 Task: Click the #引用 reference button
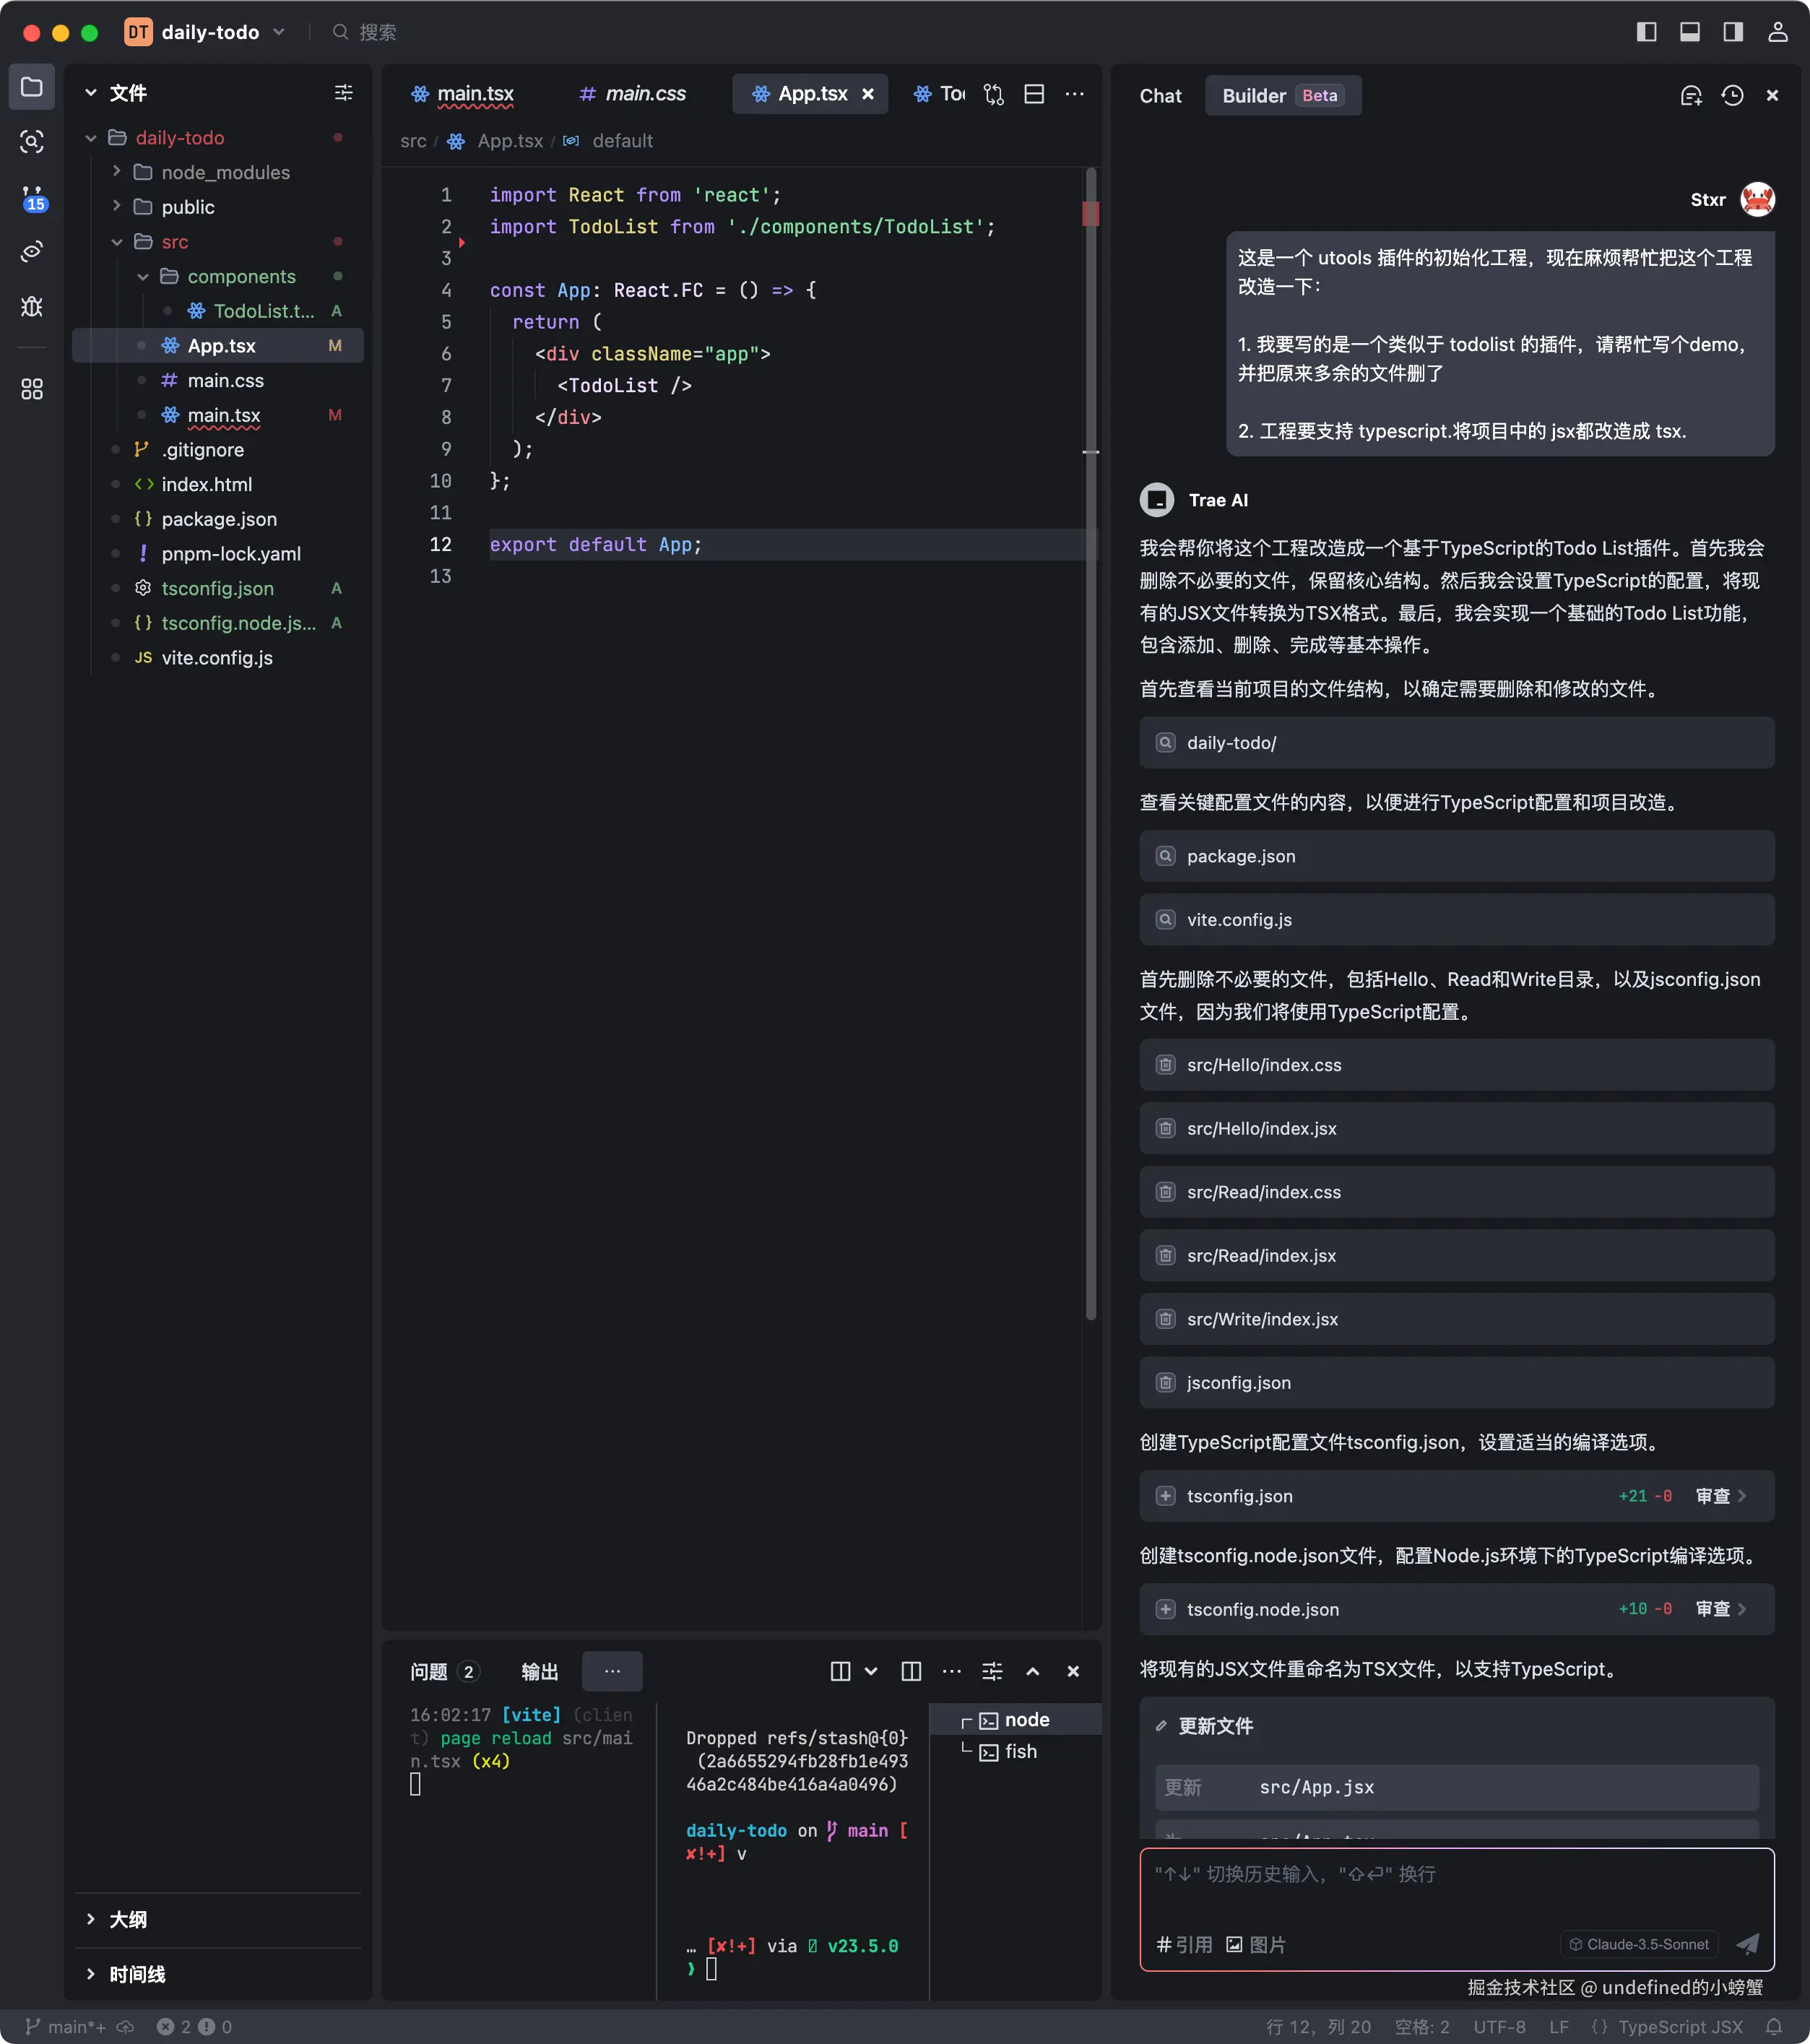pos(1184,1944)
